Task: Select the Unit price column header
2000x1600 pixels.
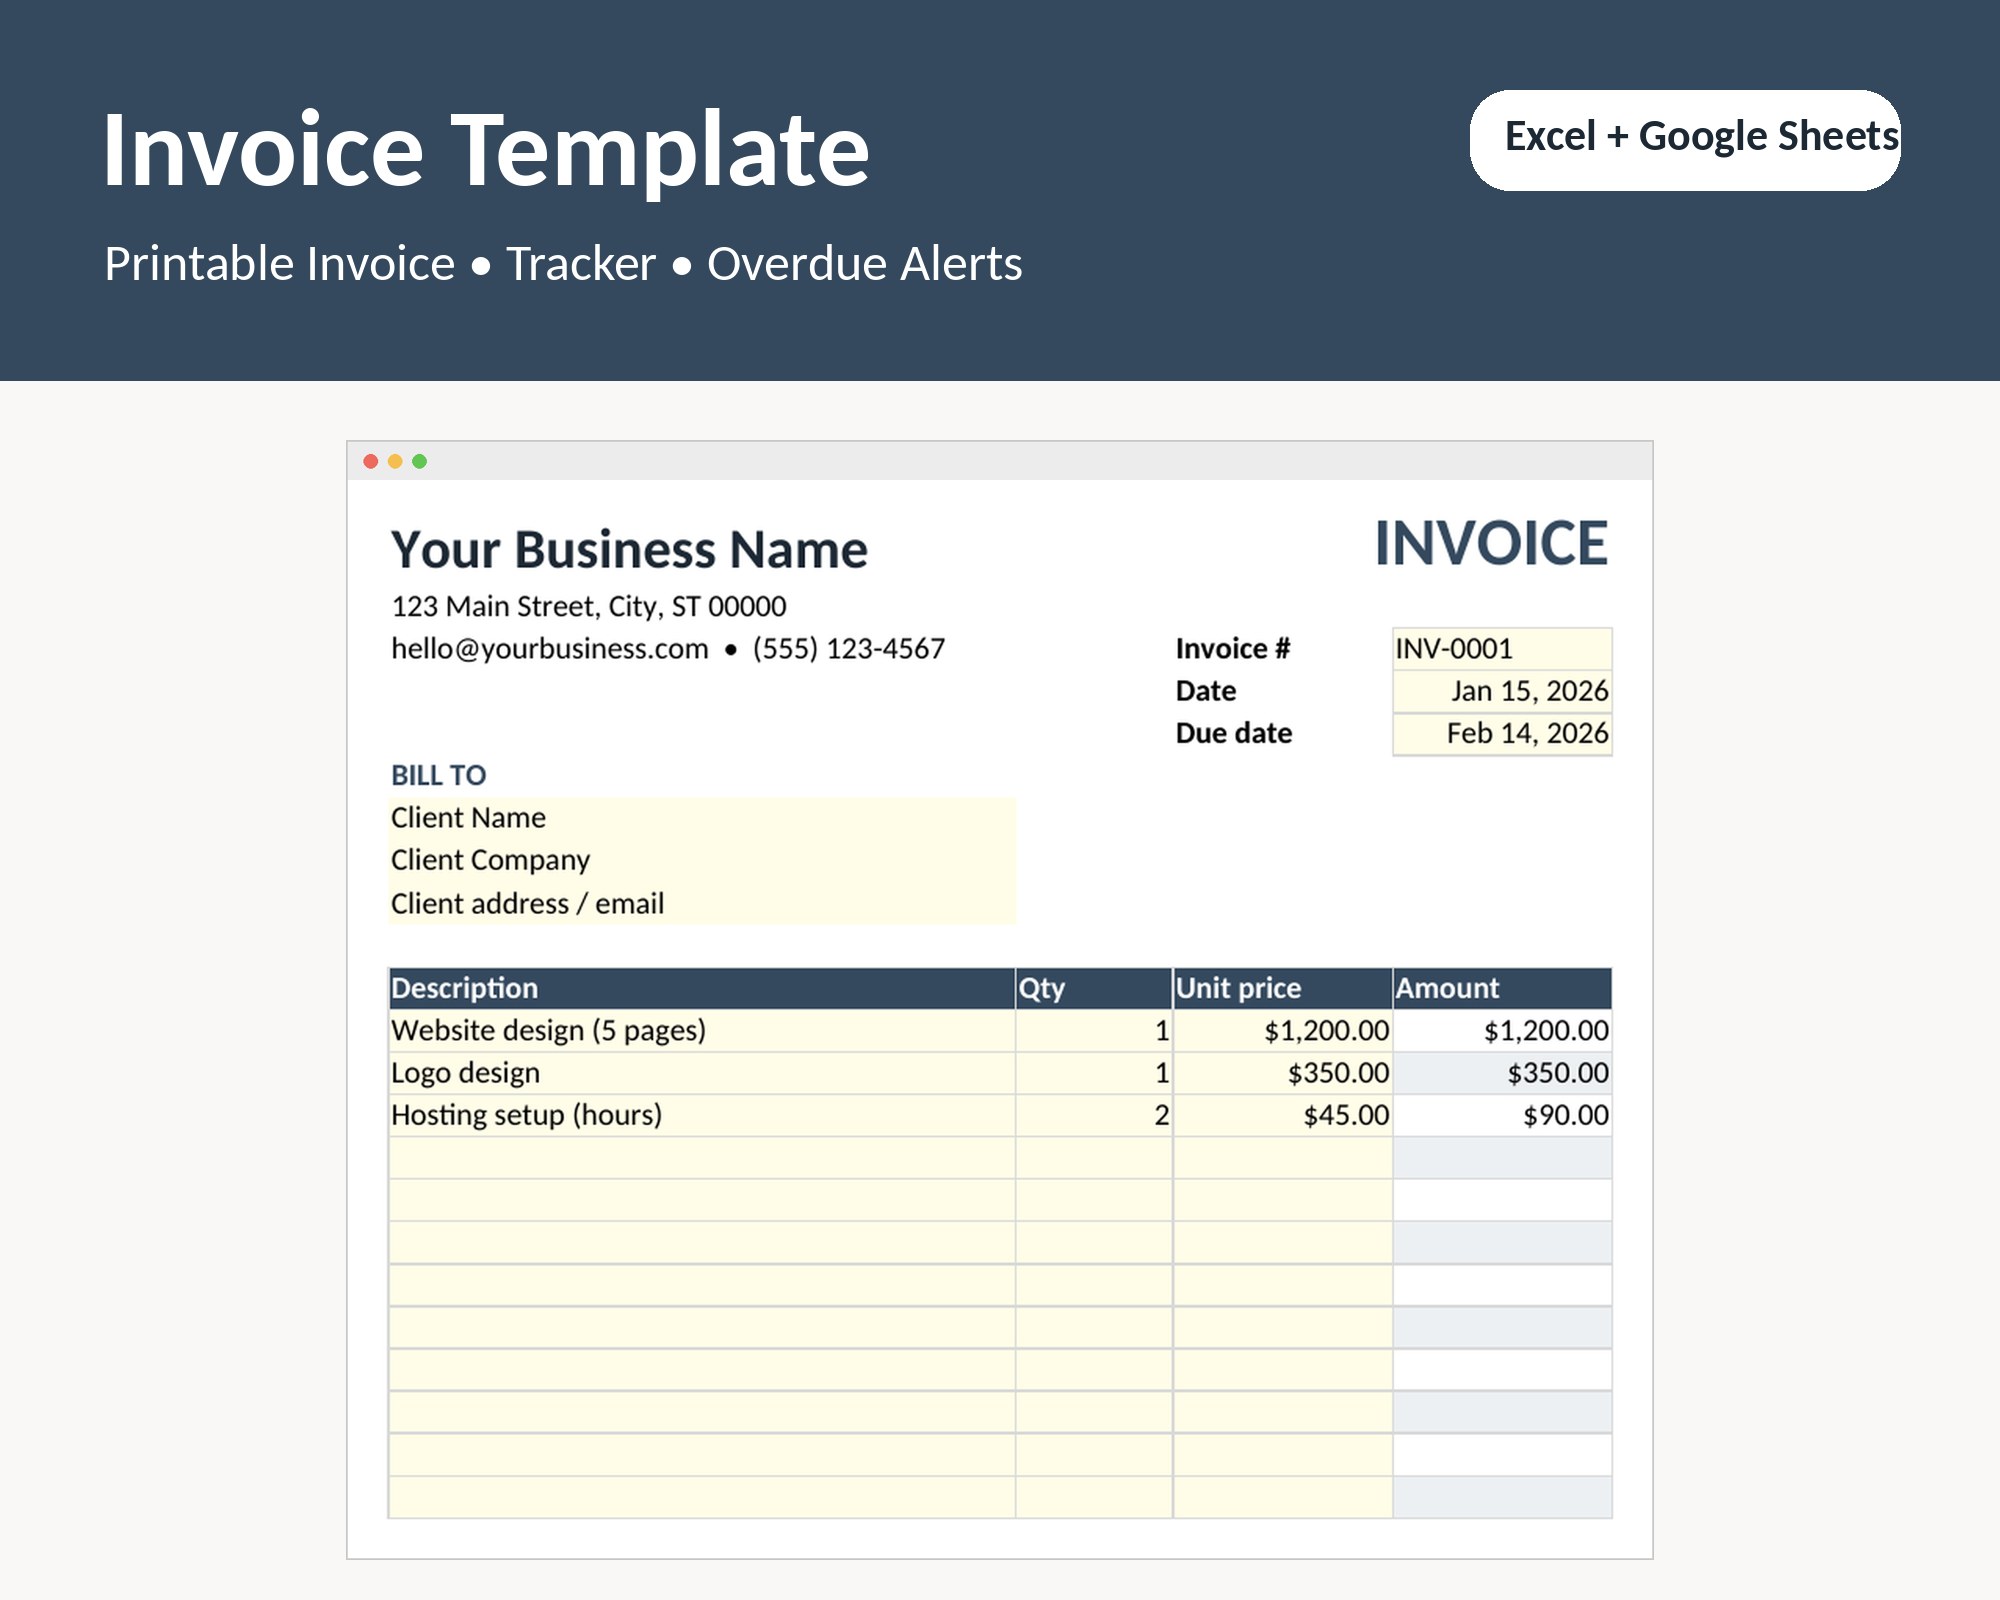Action: (x=1283, y=988)
